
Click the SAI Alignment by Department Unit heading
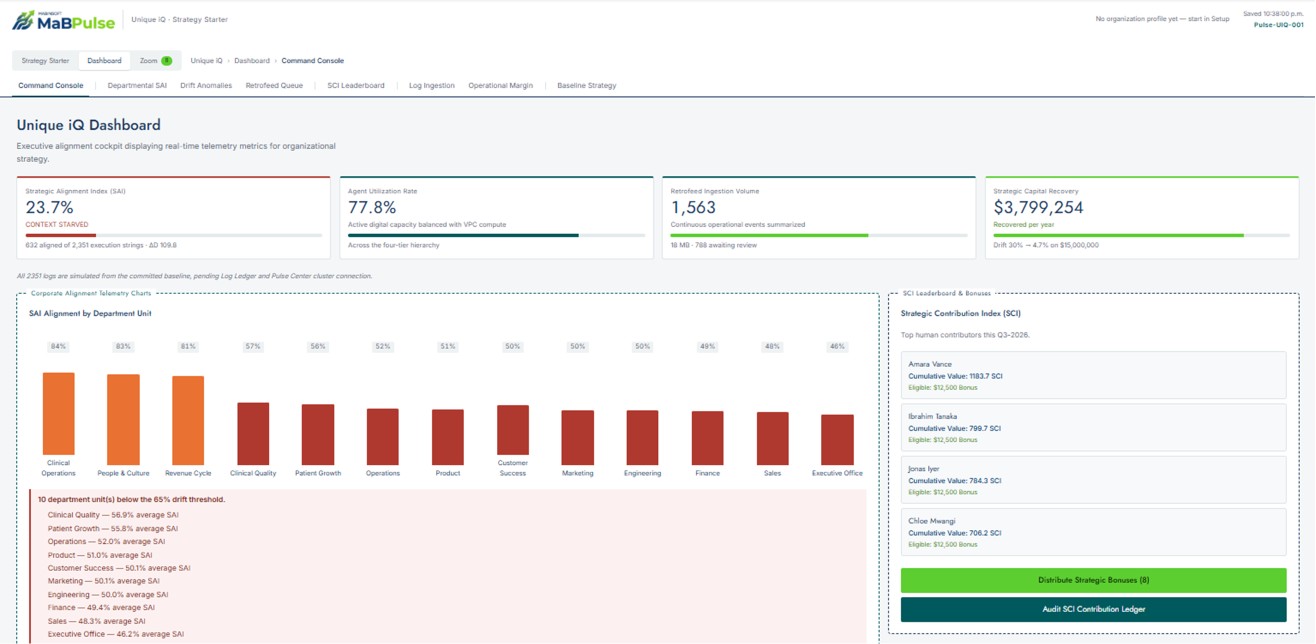pyautogui.click(x=90, y=314)
